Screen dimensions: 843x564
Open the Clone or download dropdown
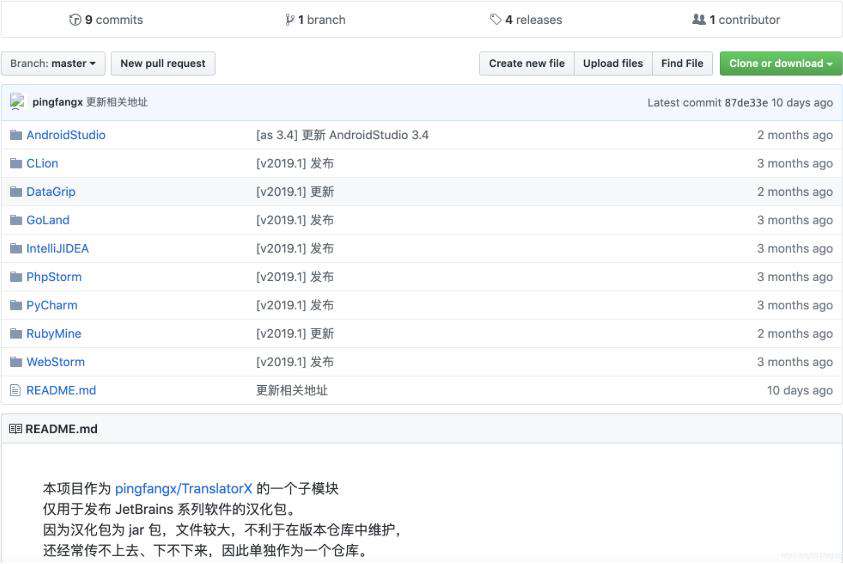click(x=781, y=63)
